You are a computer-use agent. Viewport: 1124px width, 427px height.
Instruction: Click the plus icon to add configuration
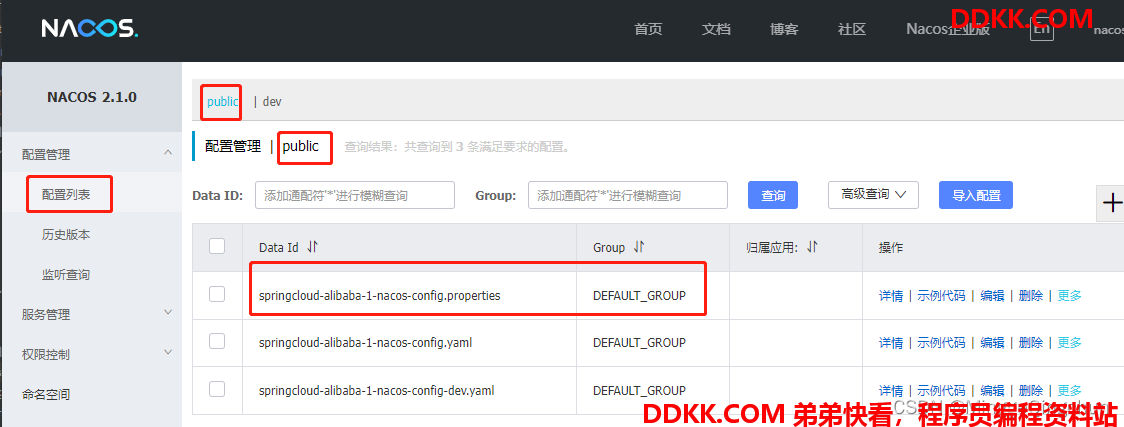coord(1112,203)
